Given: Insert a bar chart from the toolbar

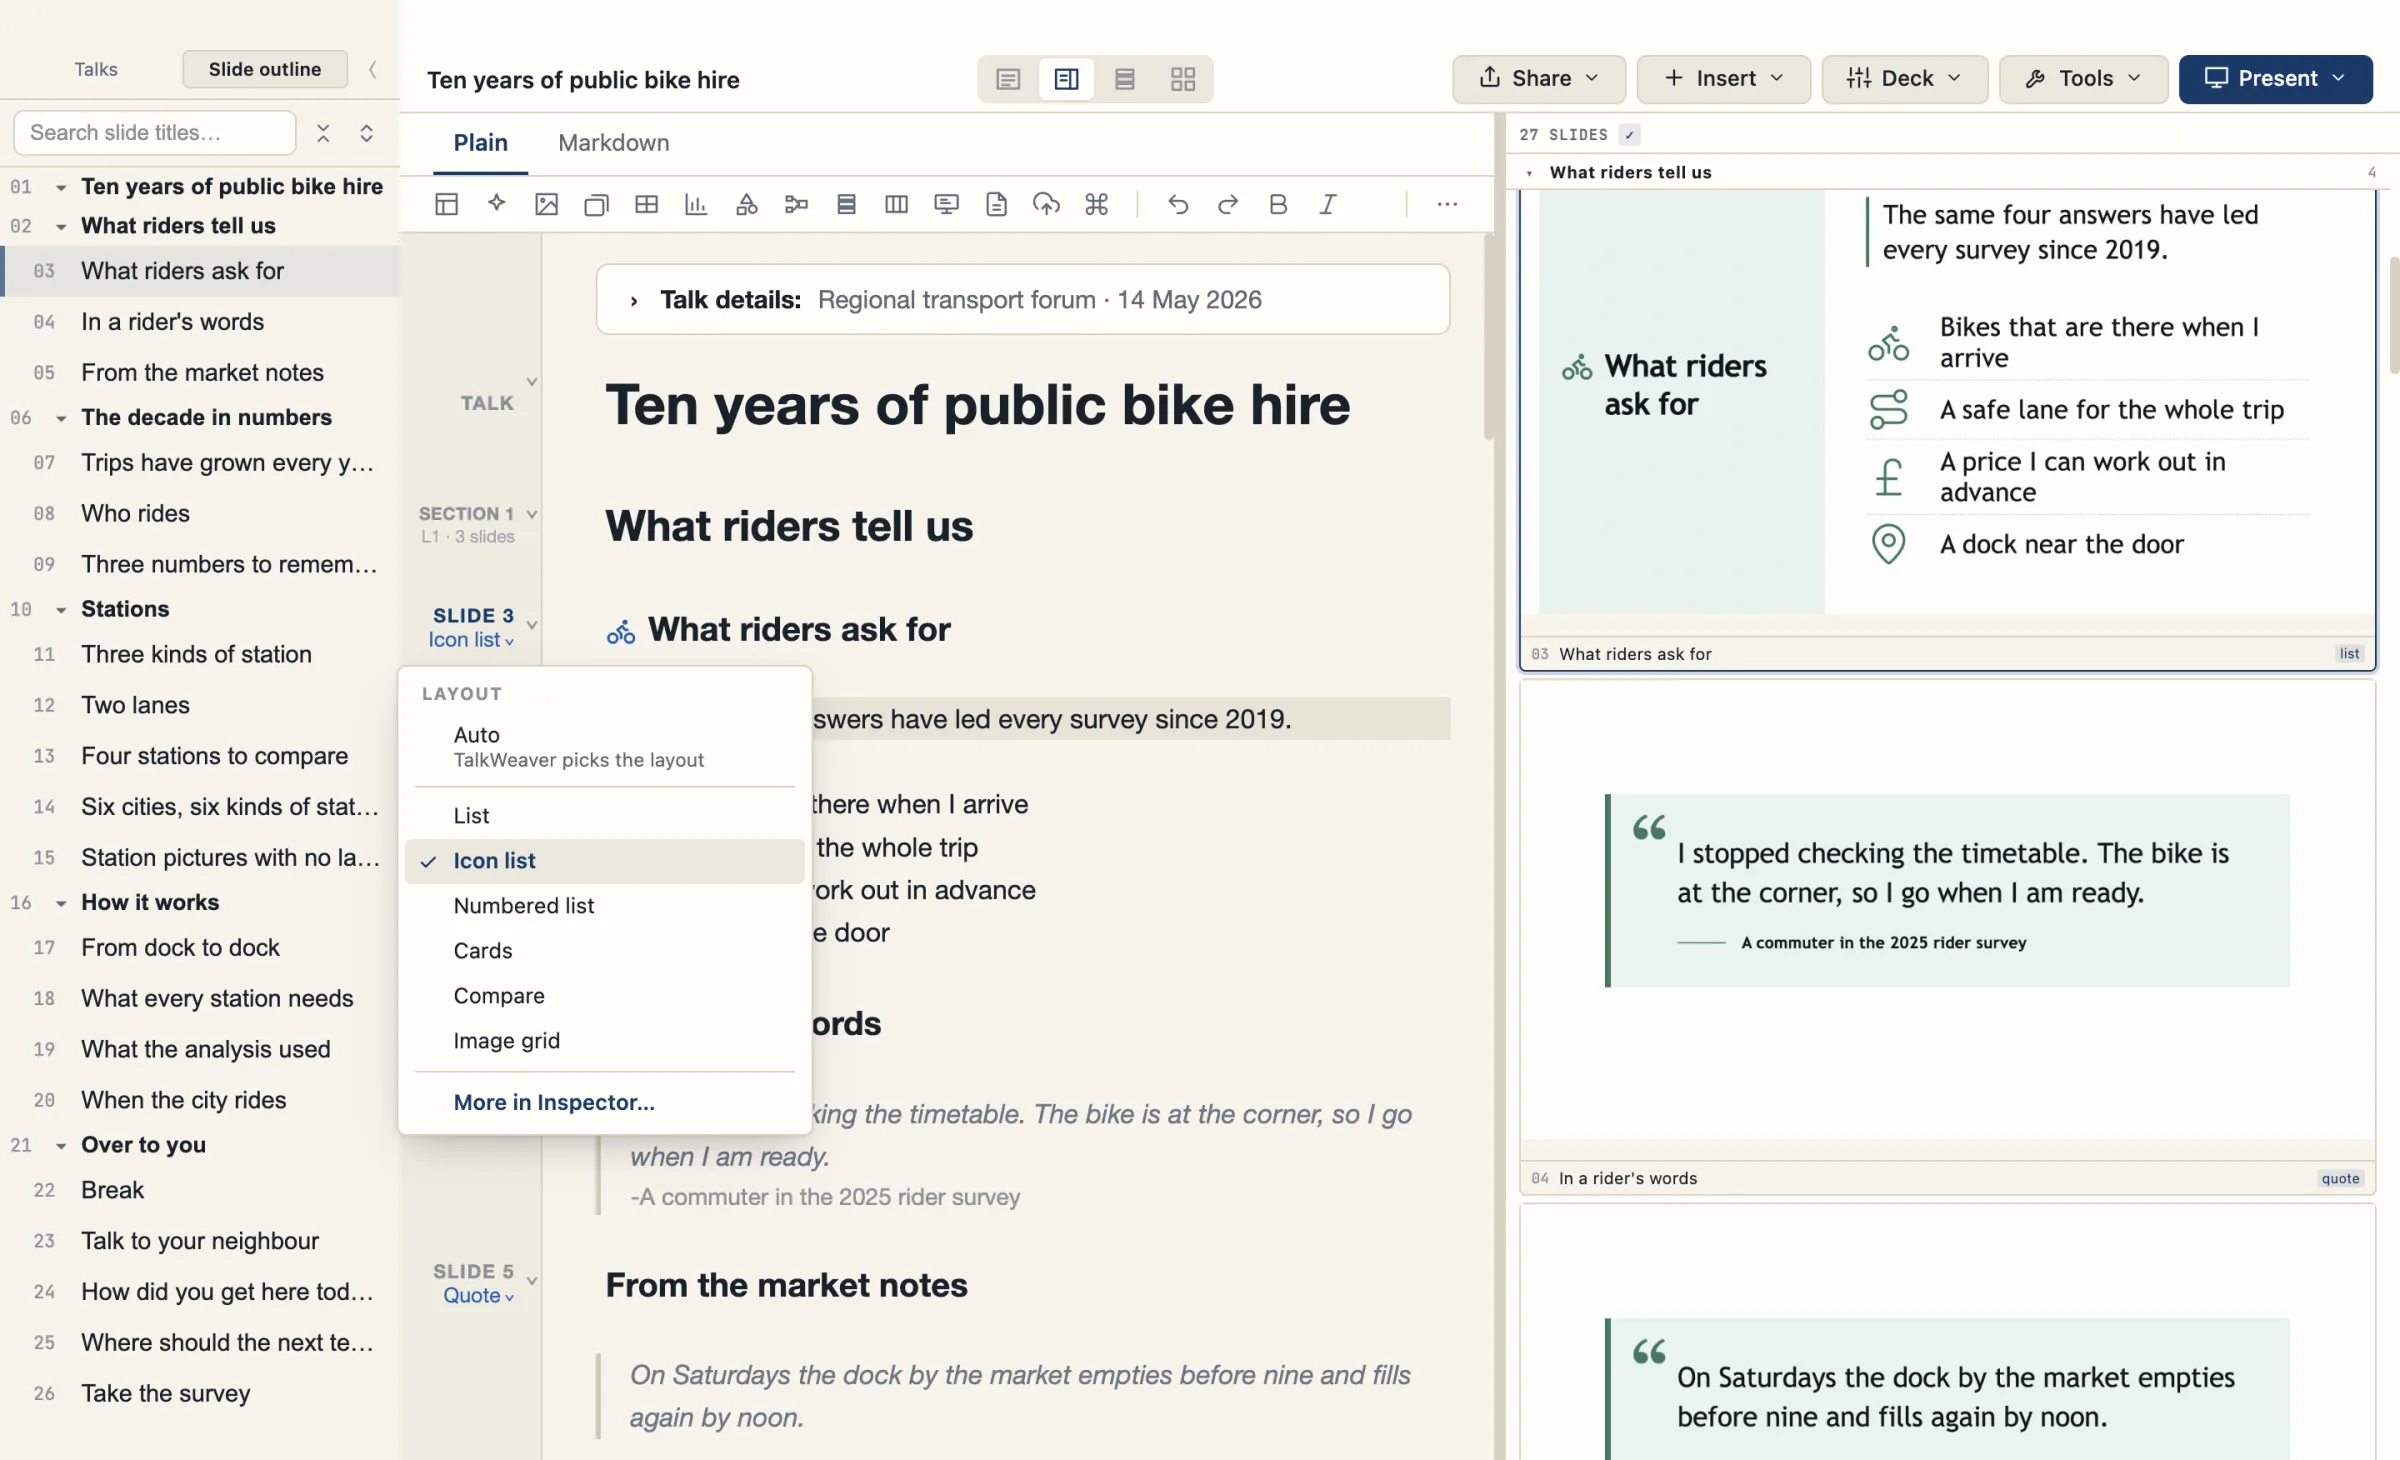Looking at the screenshot, I should (696, 205).
